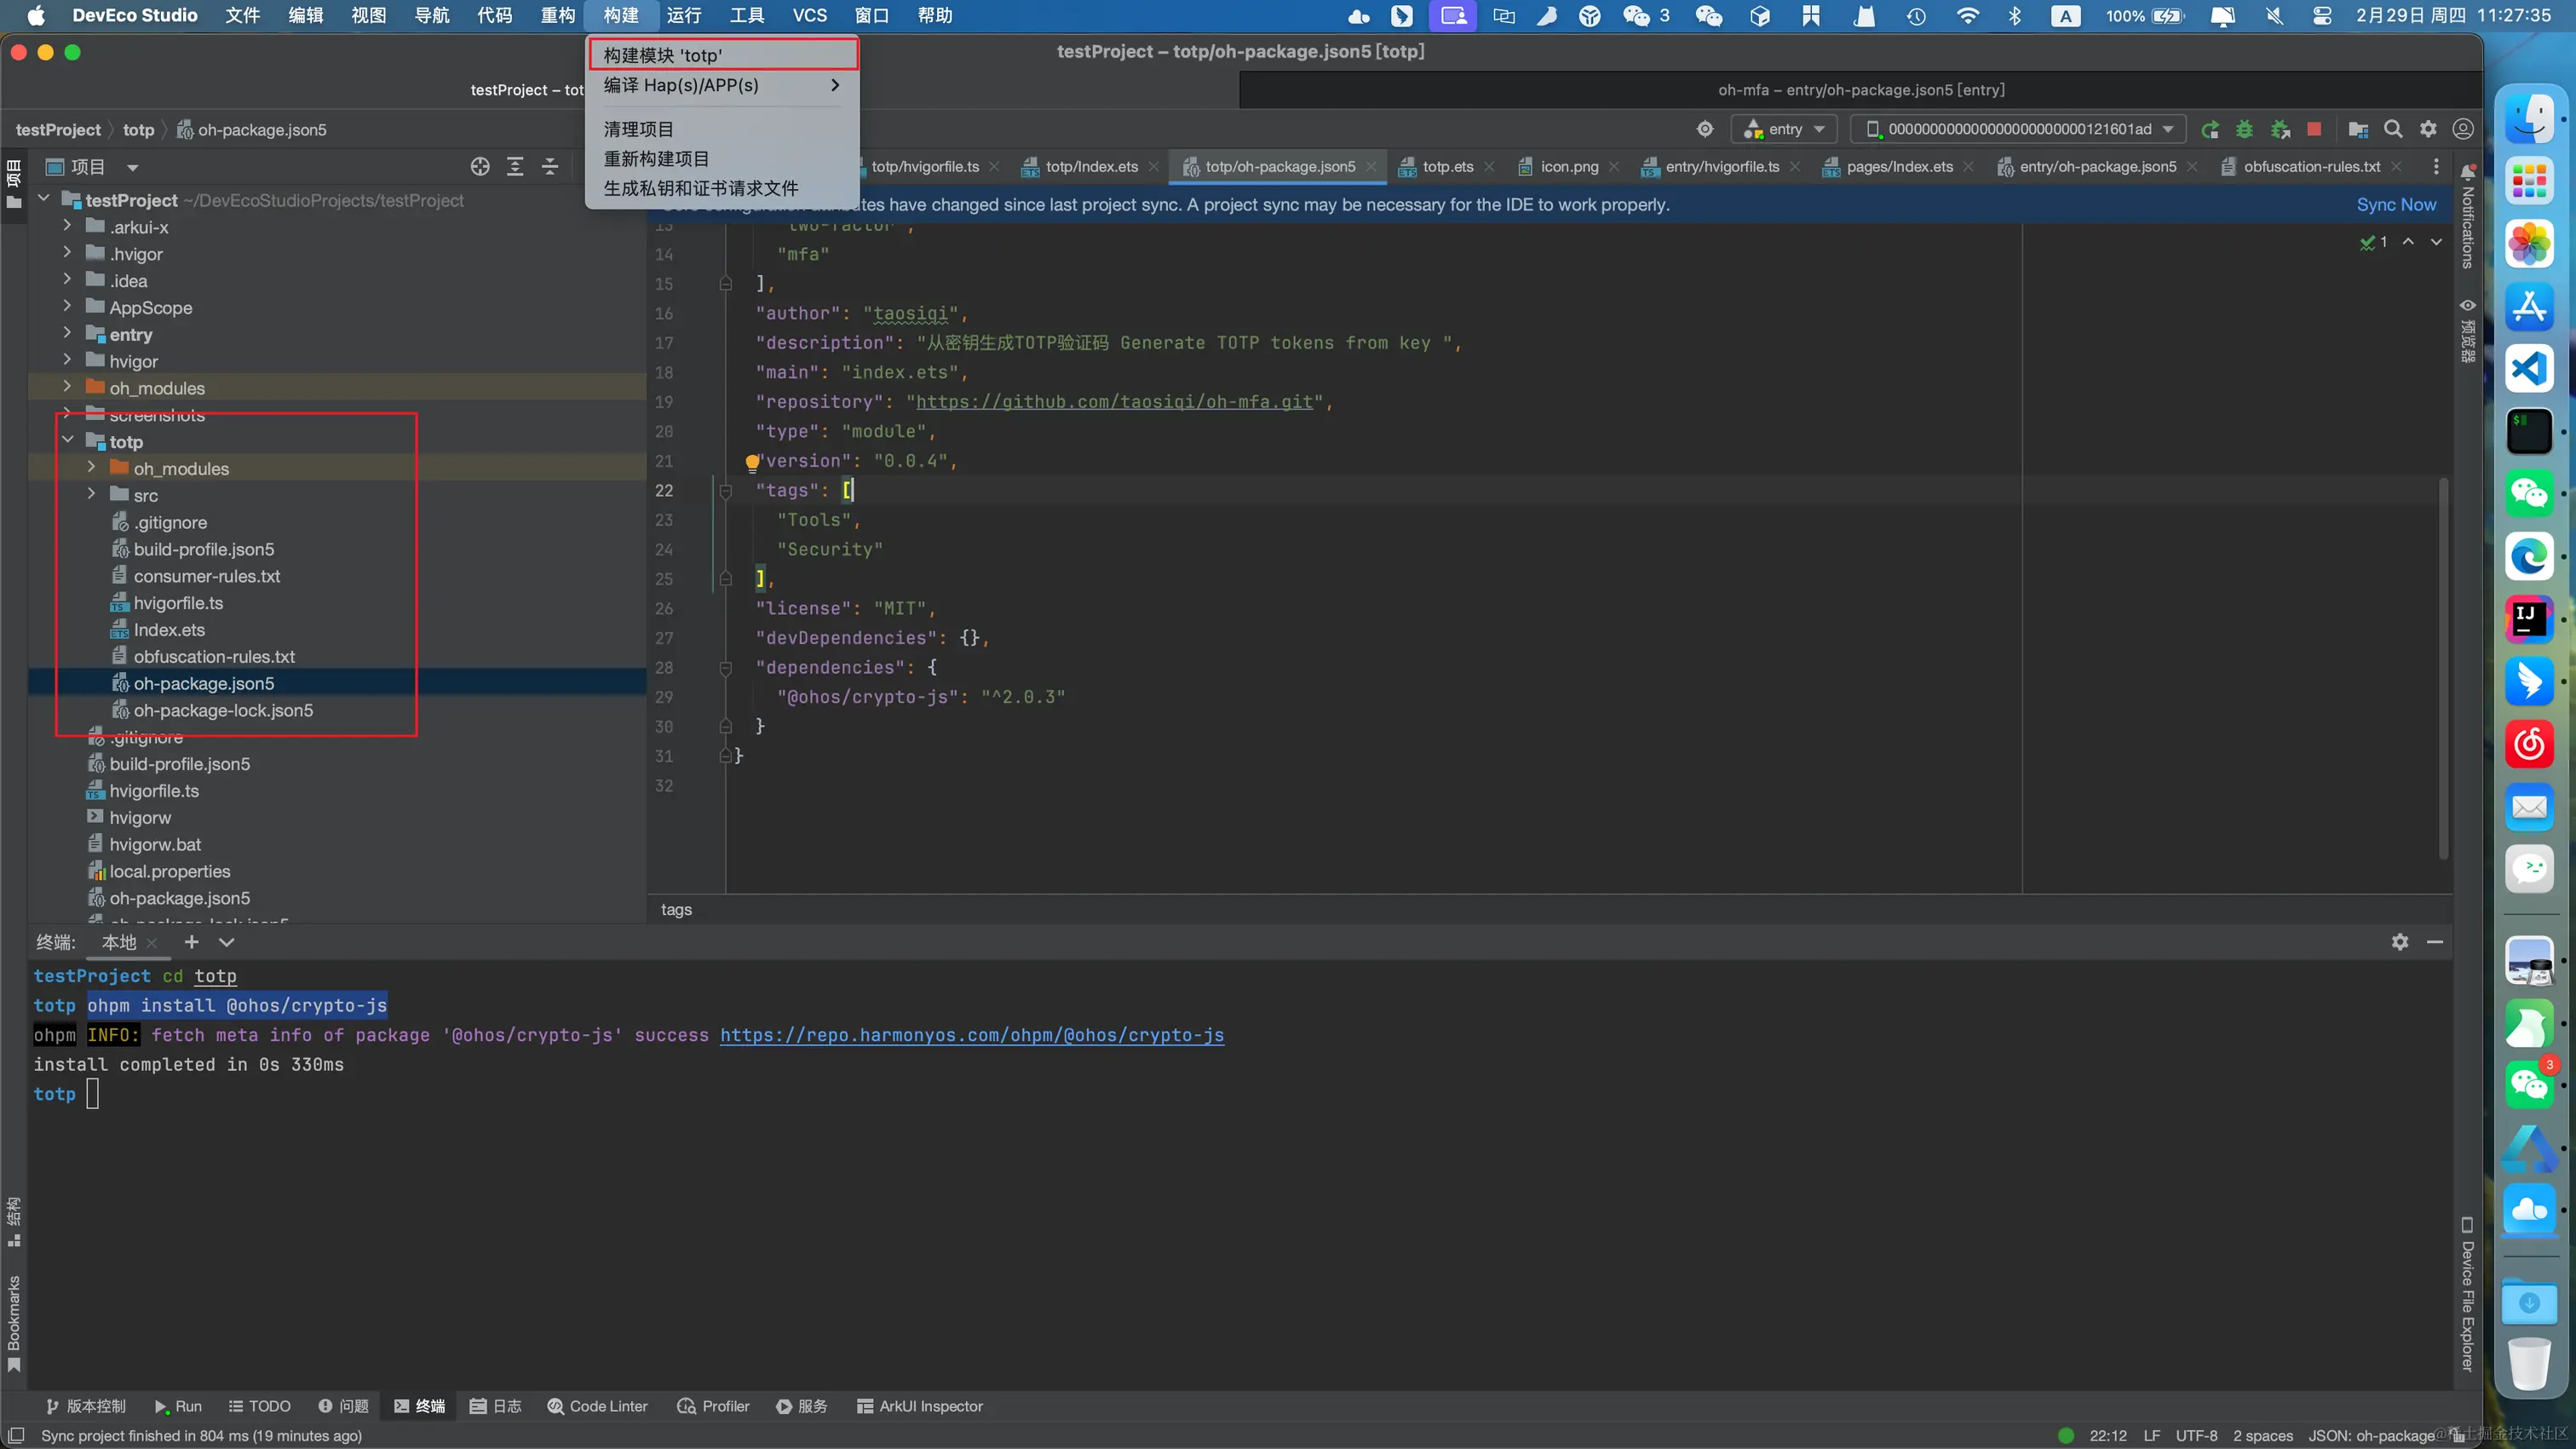Go to previous highlighted problem arrow
Screen dimensions: 2576x1449
2408,242
